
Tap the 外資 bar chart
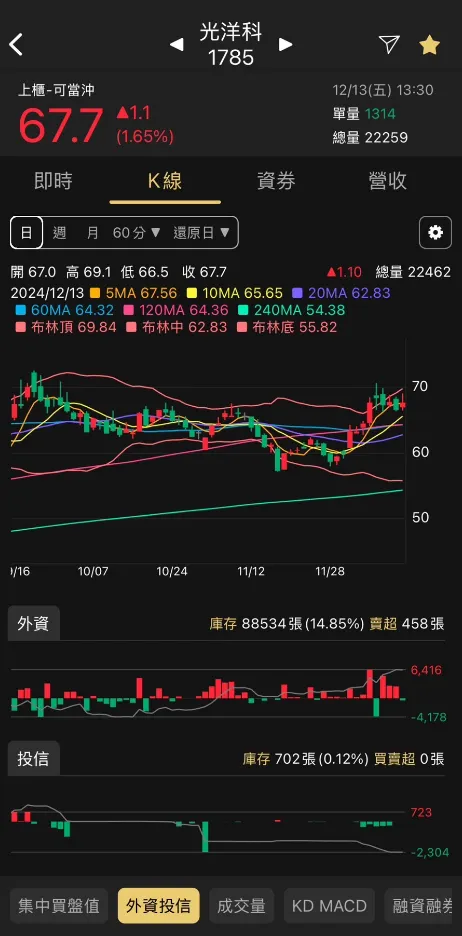[x=208, y=692]
